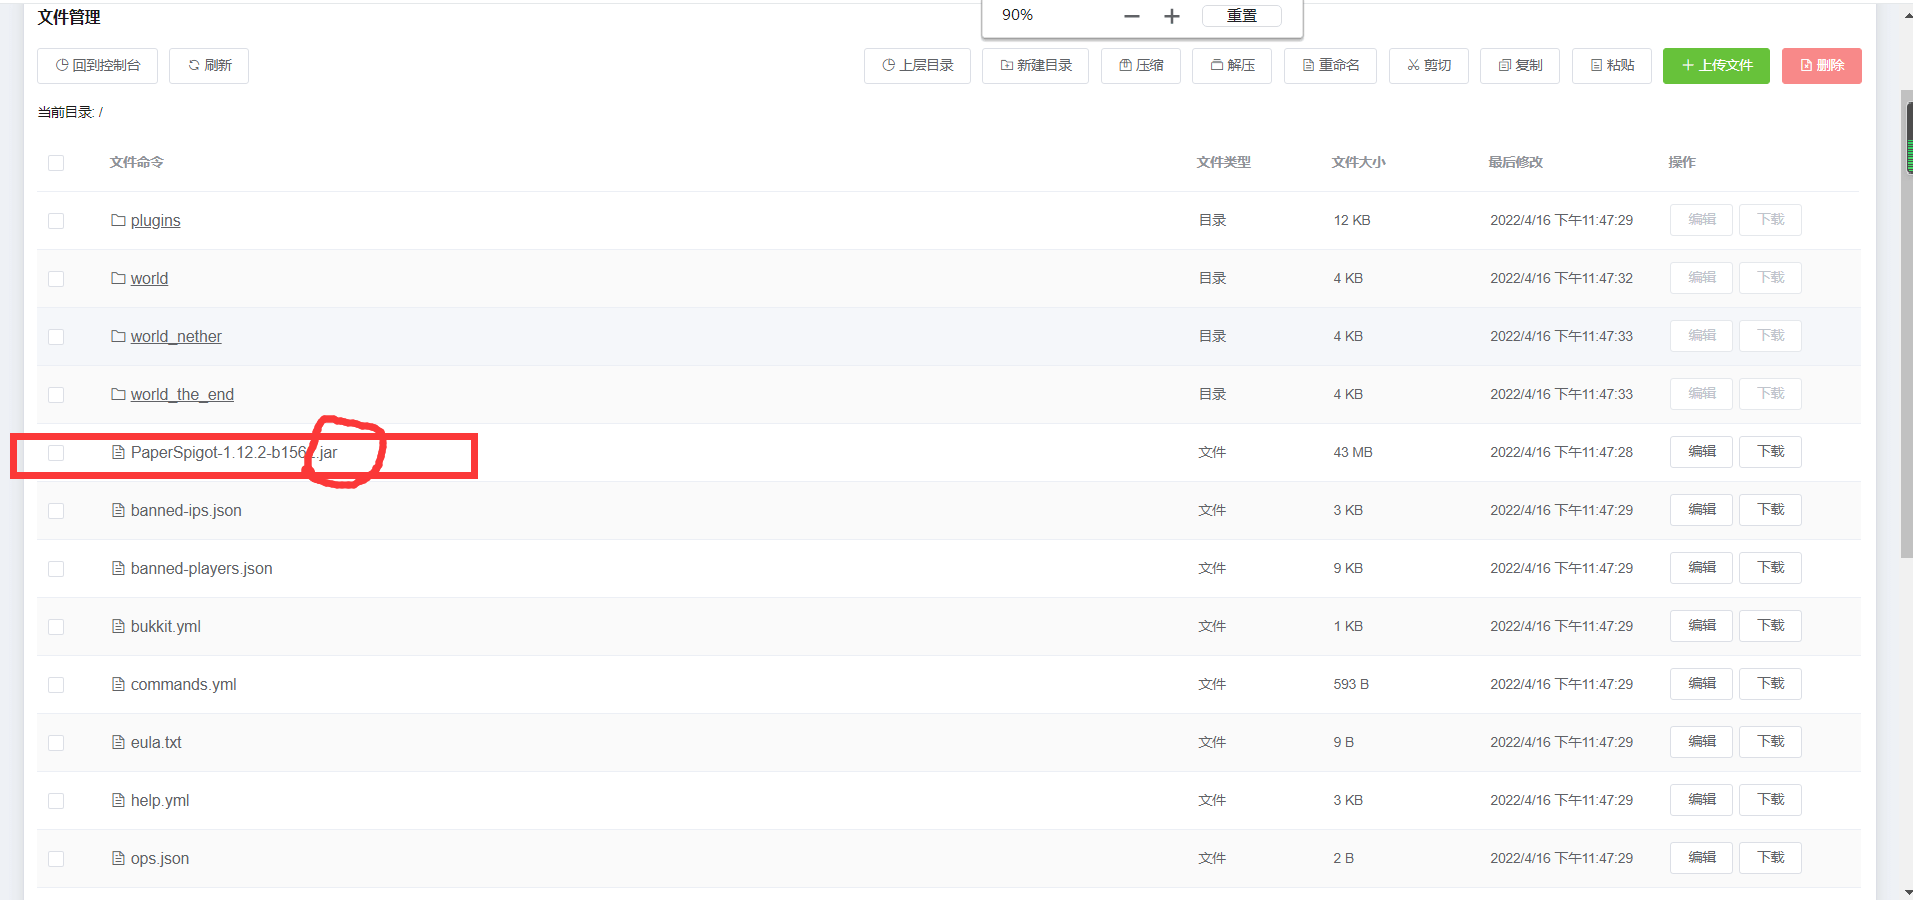The height and width of the screenshot is (900, 1913).
Task: Click the 剪切 cut button
Action: pyautogui.click(x=1428, y=66)
